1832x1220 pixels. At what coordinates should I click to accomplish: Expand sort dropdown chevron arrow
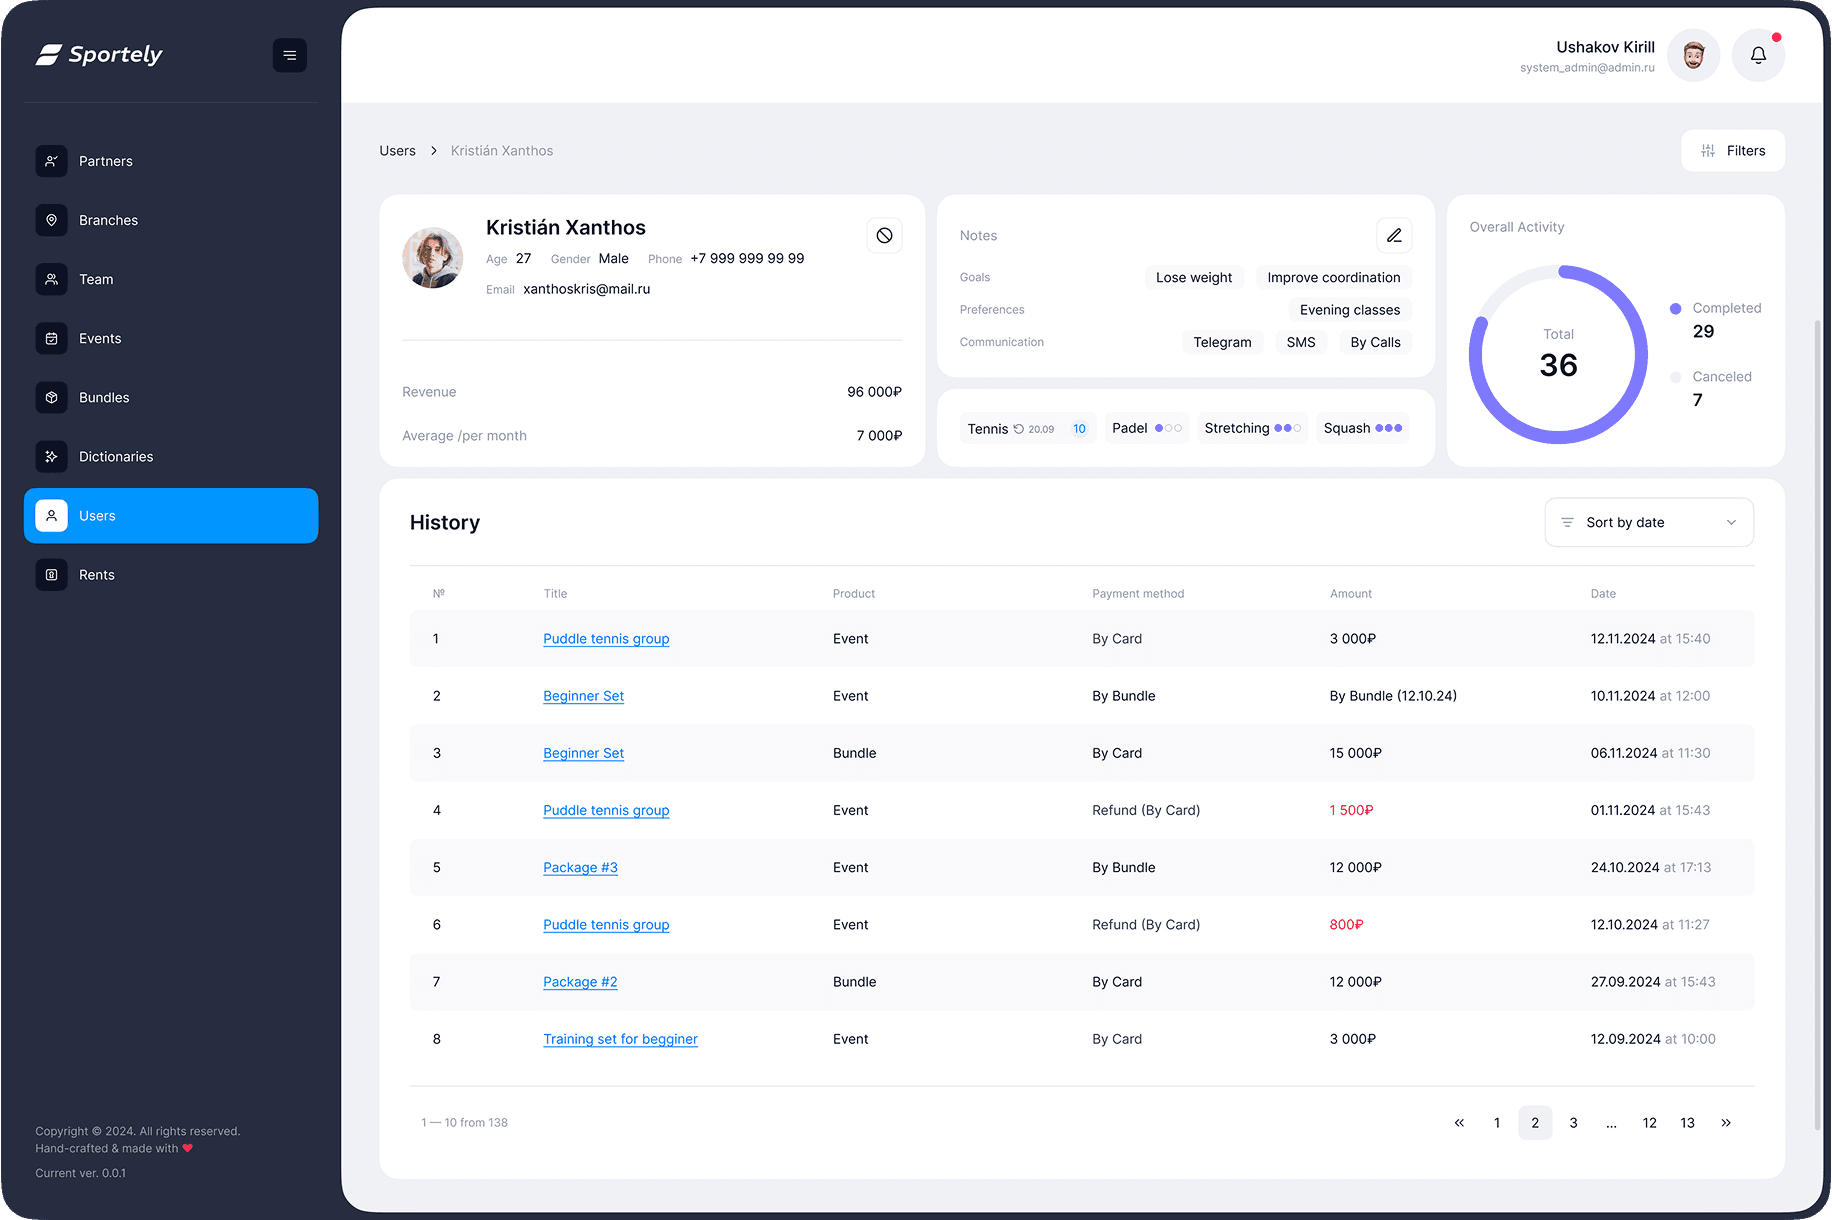pos(1731,522)
